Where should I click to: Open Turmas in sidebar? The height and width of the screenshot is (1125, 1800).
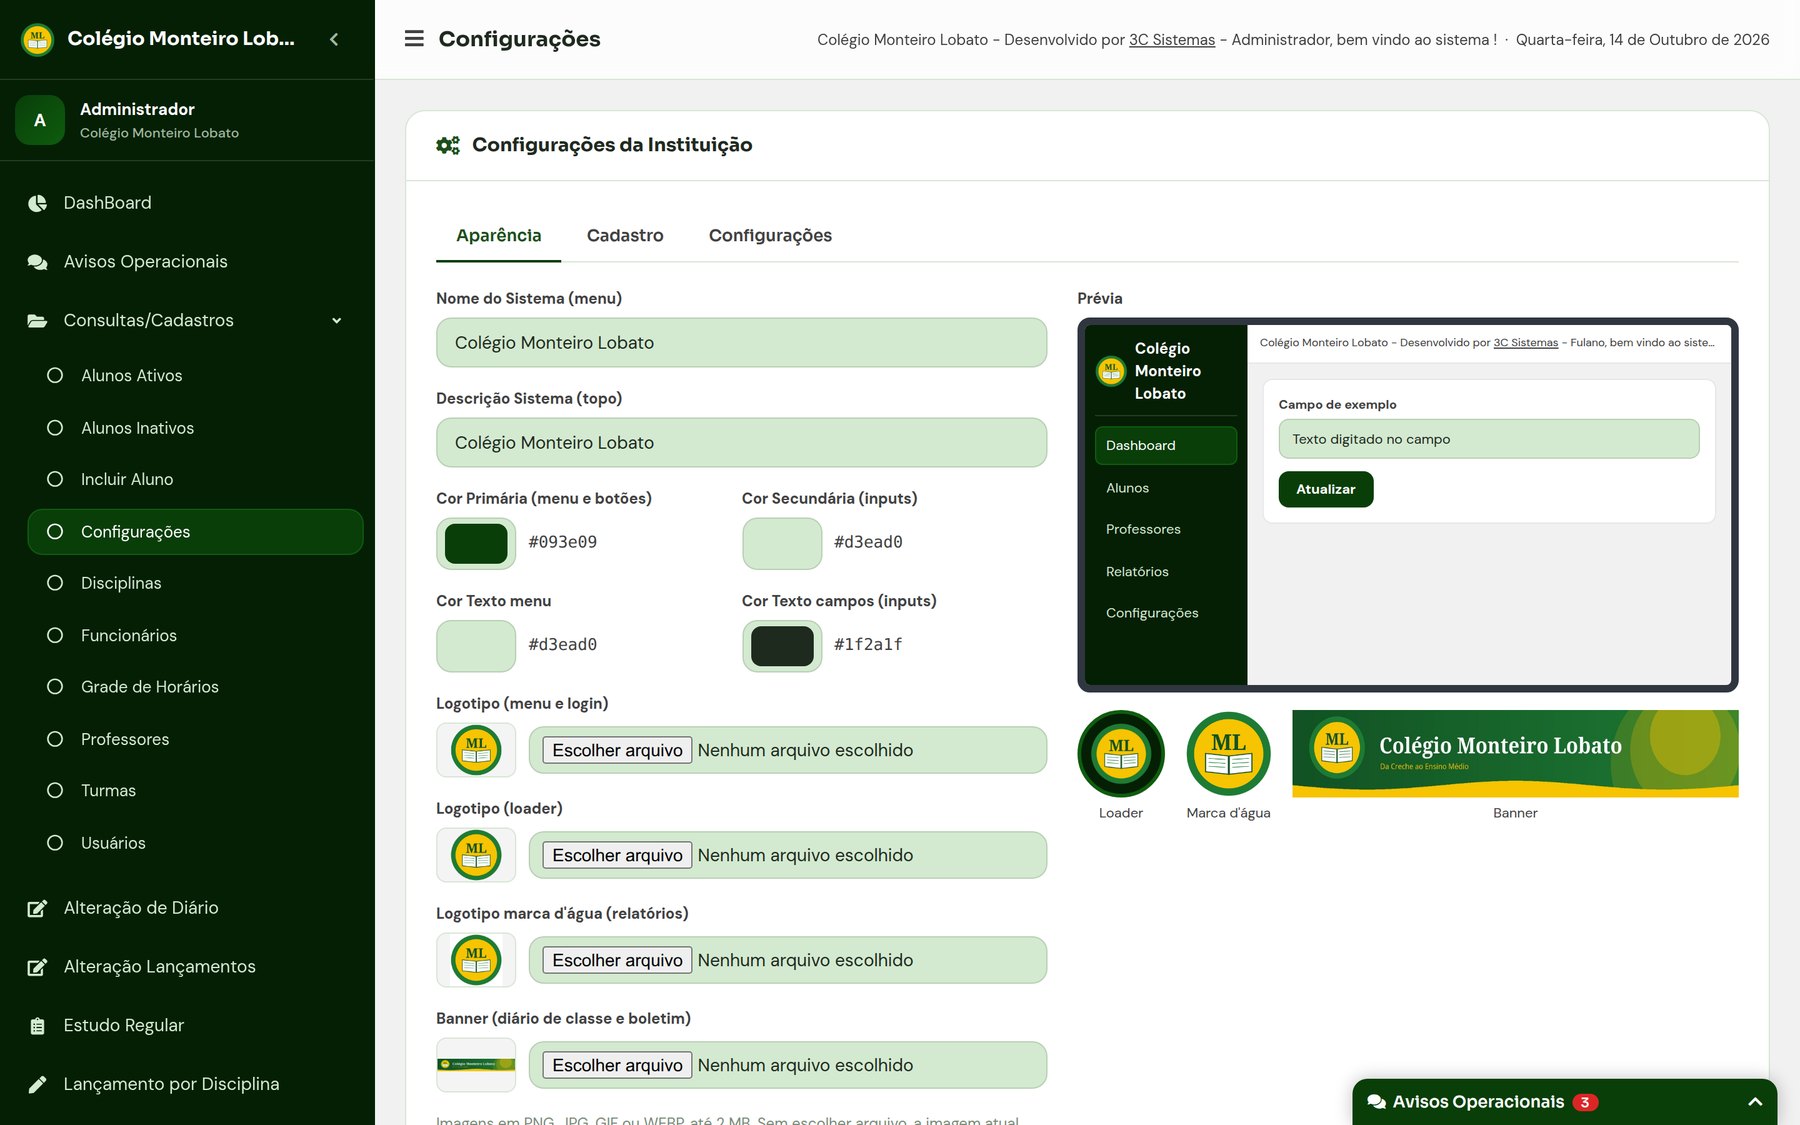[195, 791]
